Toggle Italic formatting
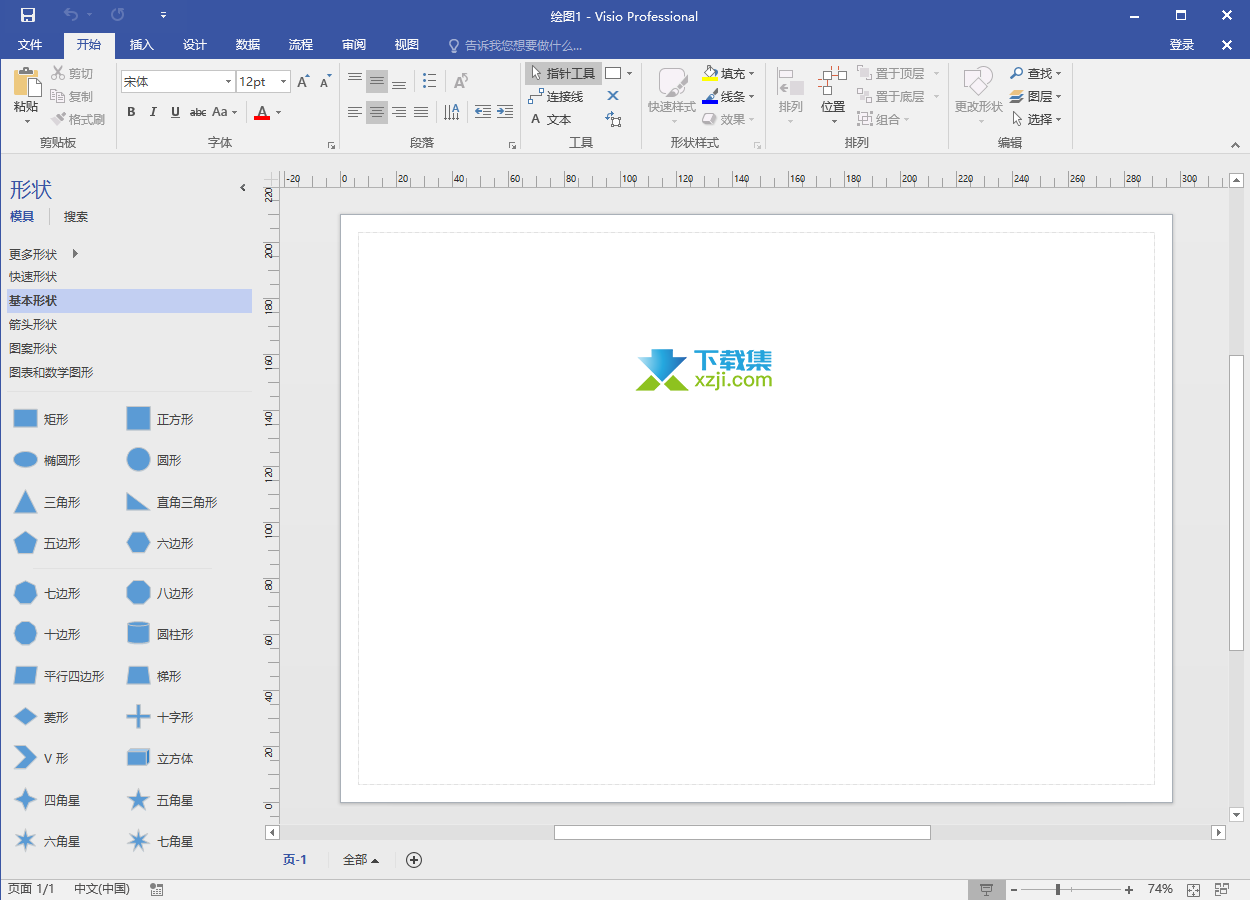This screenshot has height=900, width=1250. 153,112
